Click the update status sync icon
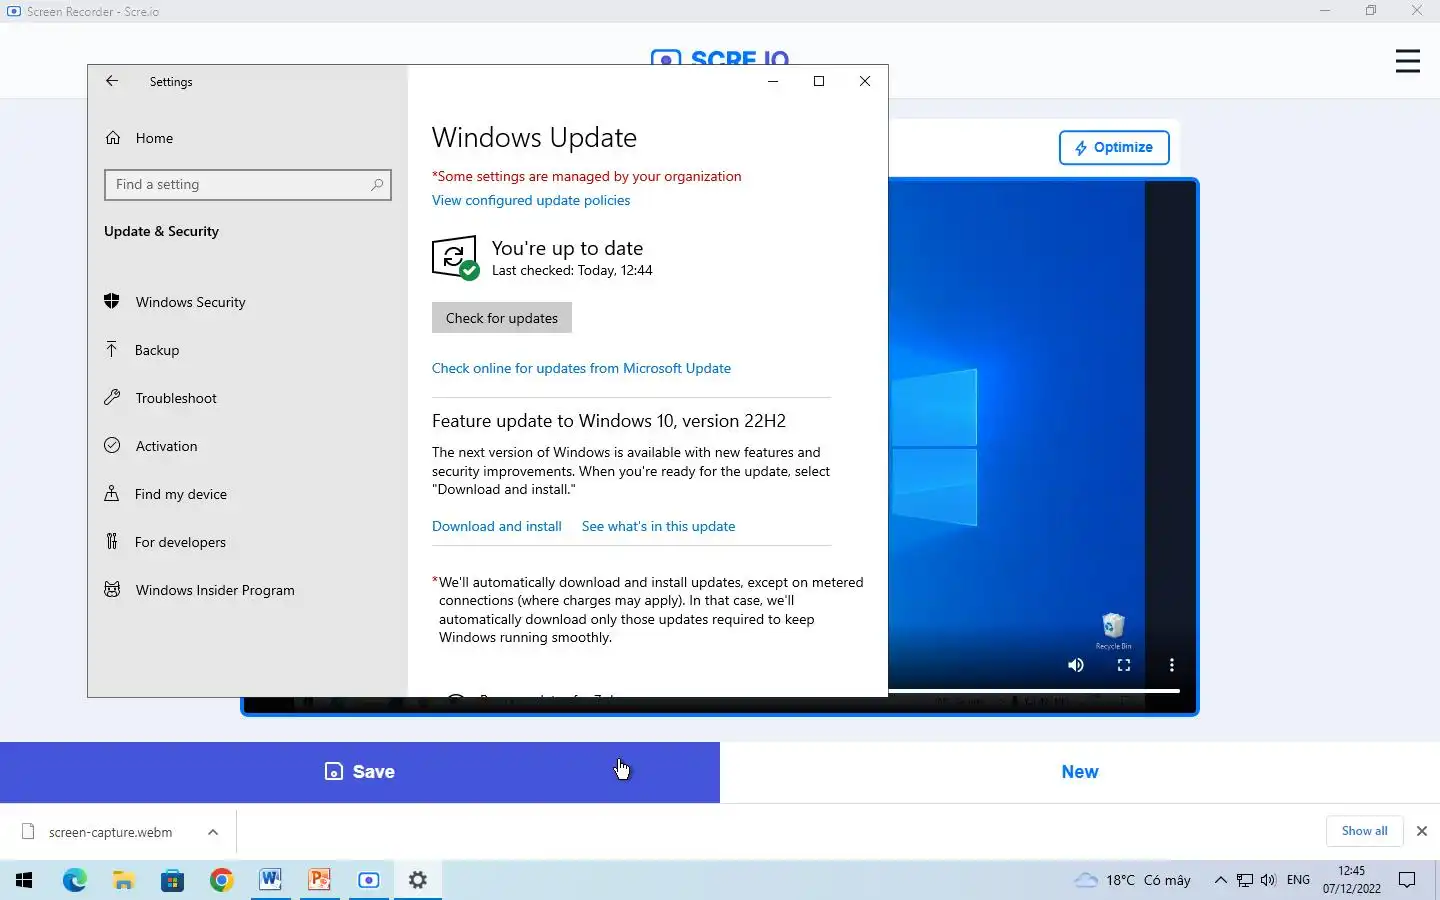The height and width of the screenshot is (900, 1440). click(455, 258)
